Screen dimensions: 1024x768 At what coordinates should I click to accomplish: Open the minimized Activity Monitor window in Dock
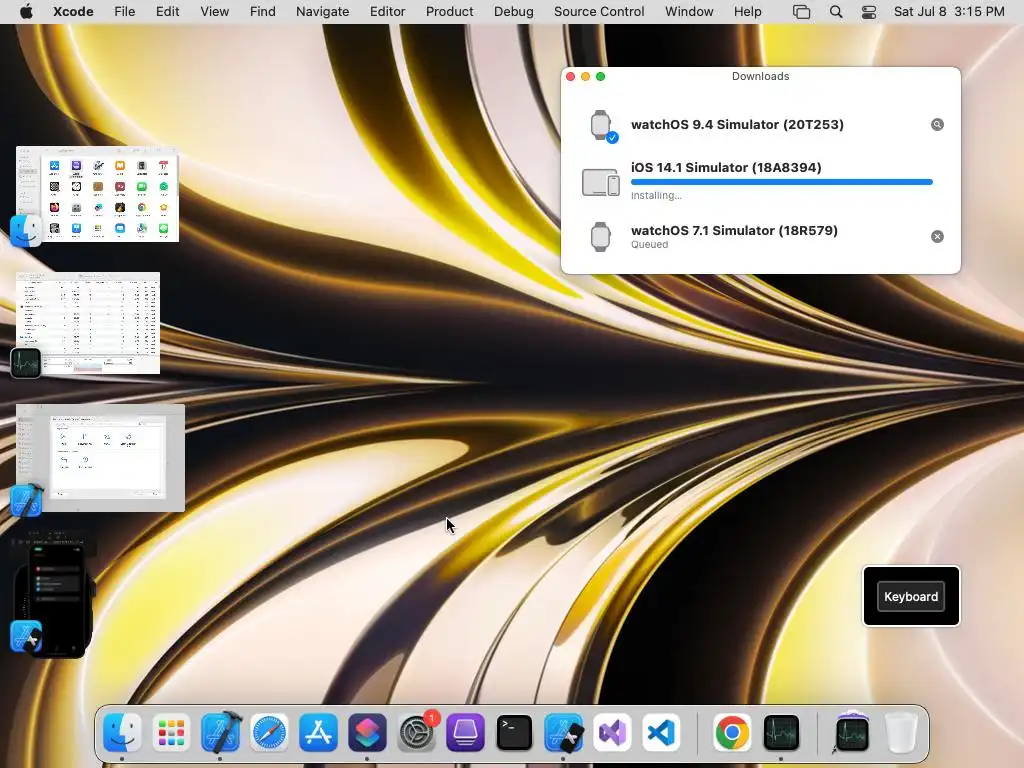pos(852,731)
